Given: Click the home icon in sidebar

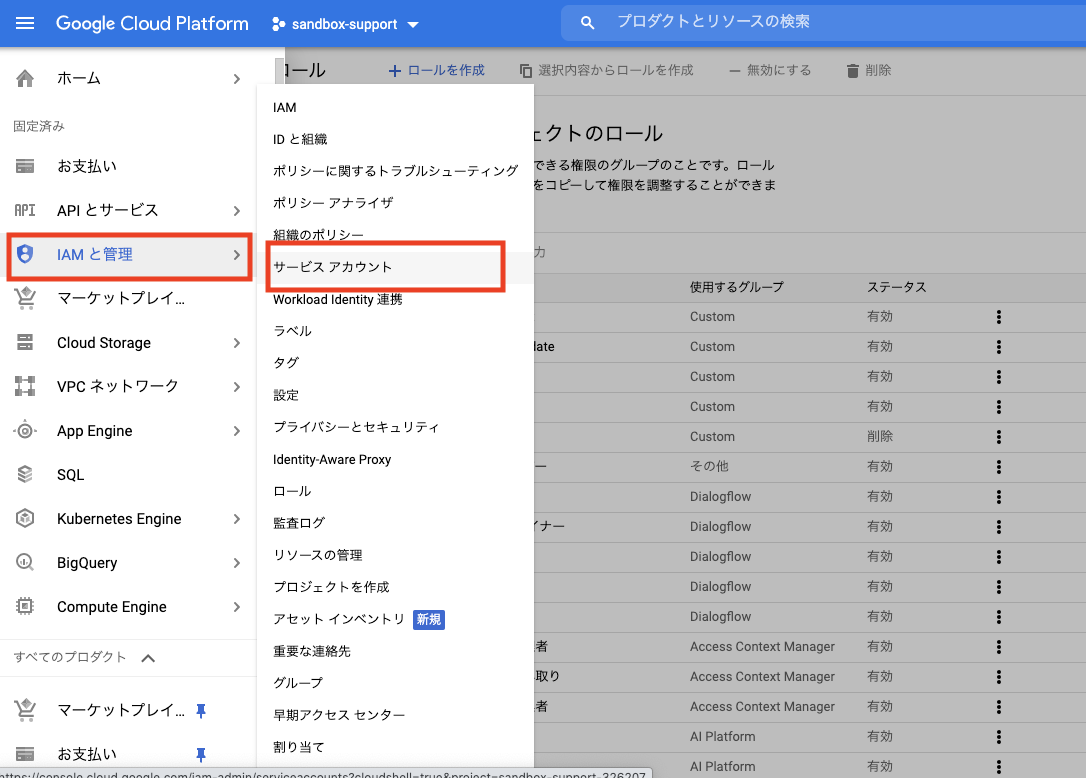Looking at the screenshot, I should [x=25, y=78].
